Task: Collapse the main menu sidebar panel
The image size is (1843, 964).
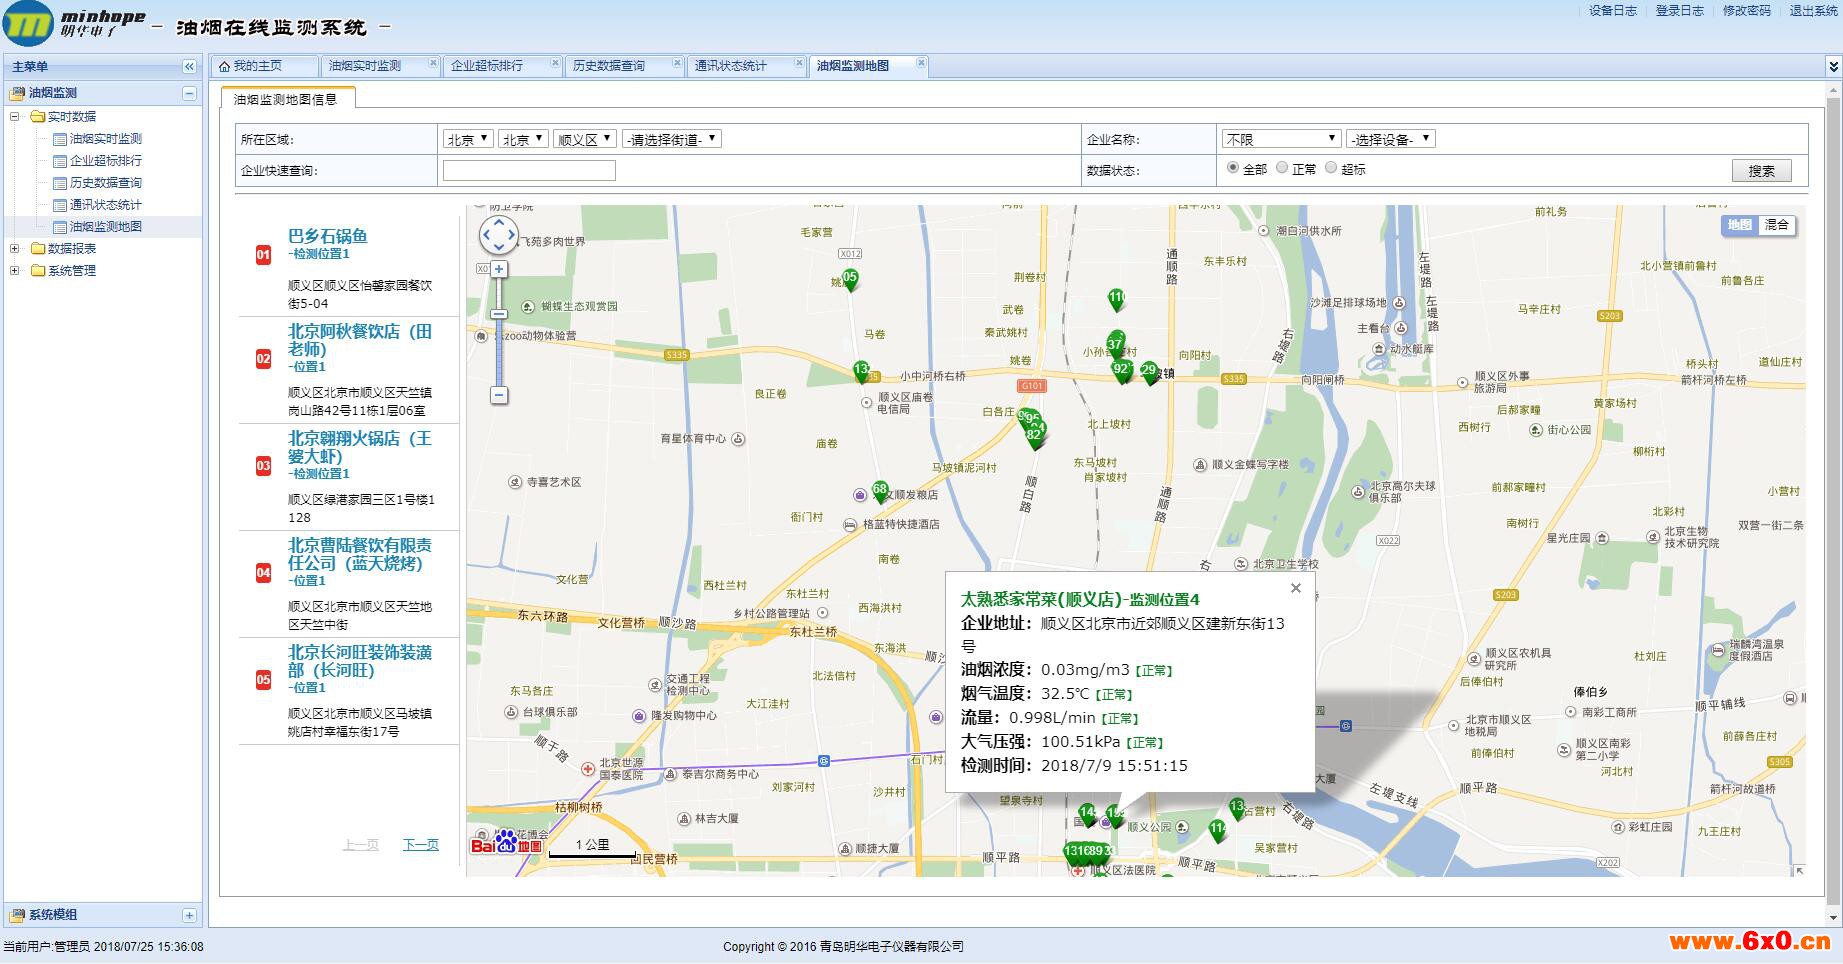Action: click(x=189, y=67)
